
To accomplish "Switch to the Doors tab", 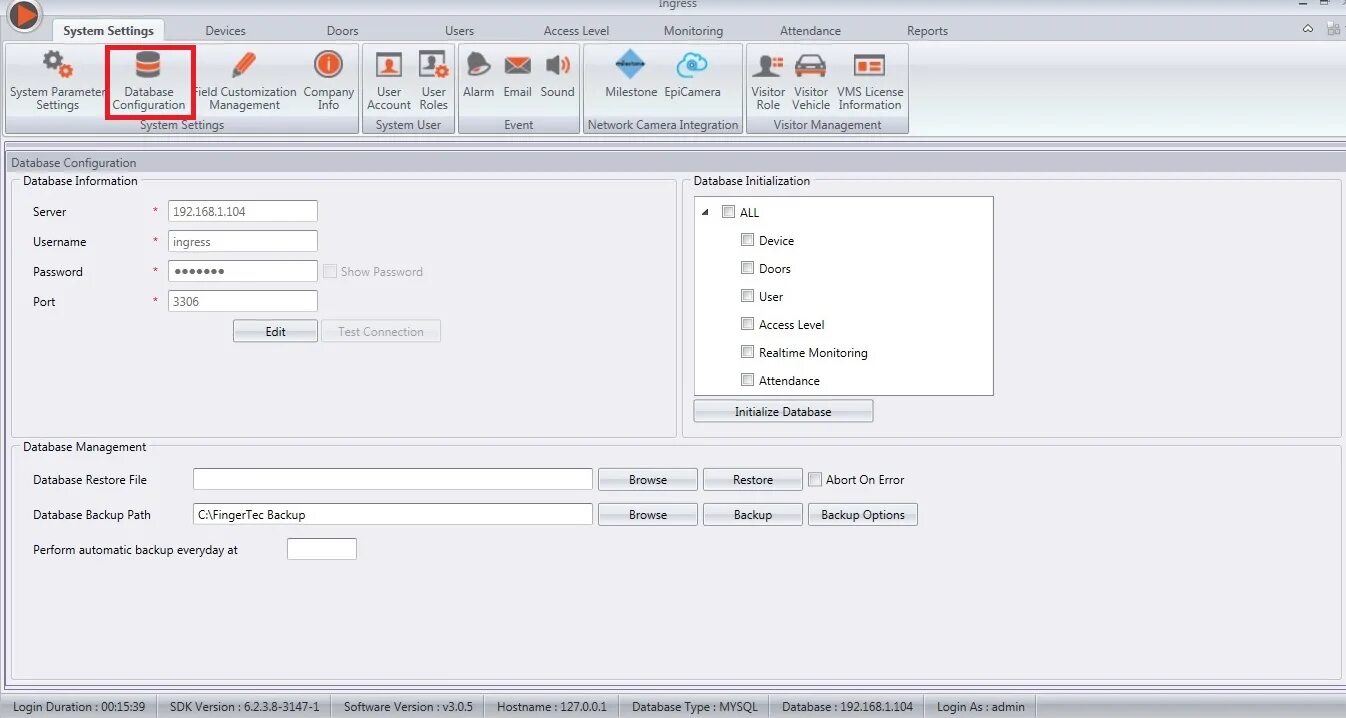I will [342, 31].
